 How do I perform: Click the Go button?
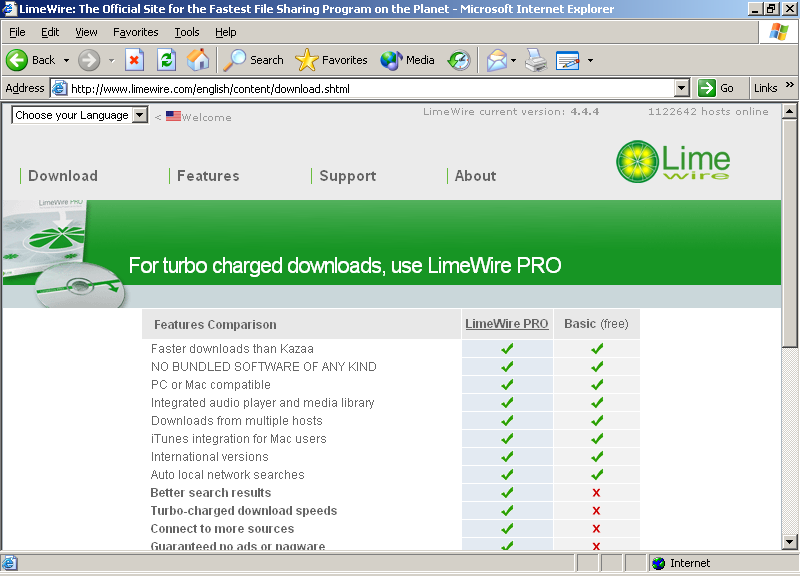(x=716, y=88)
